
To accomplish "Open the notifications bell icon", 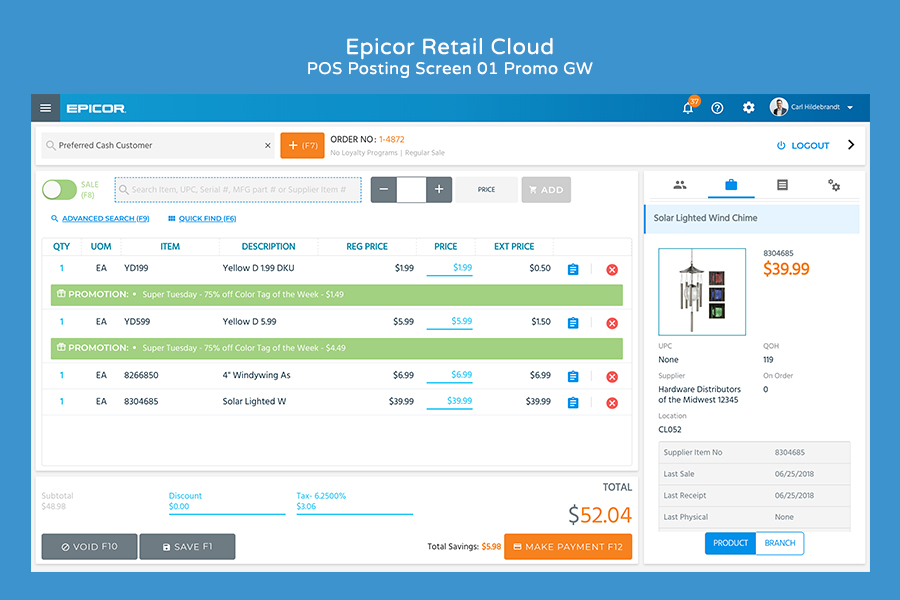I will point(688,108).
